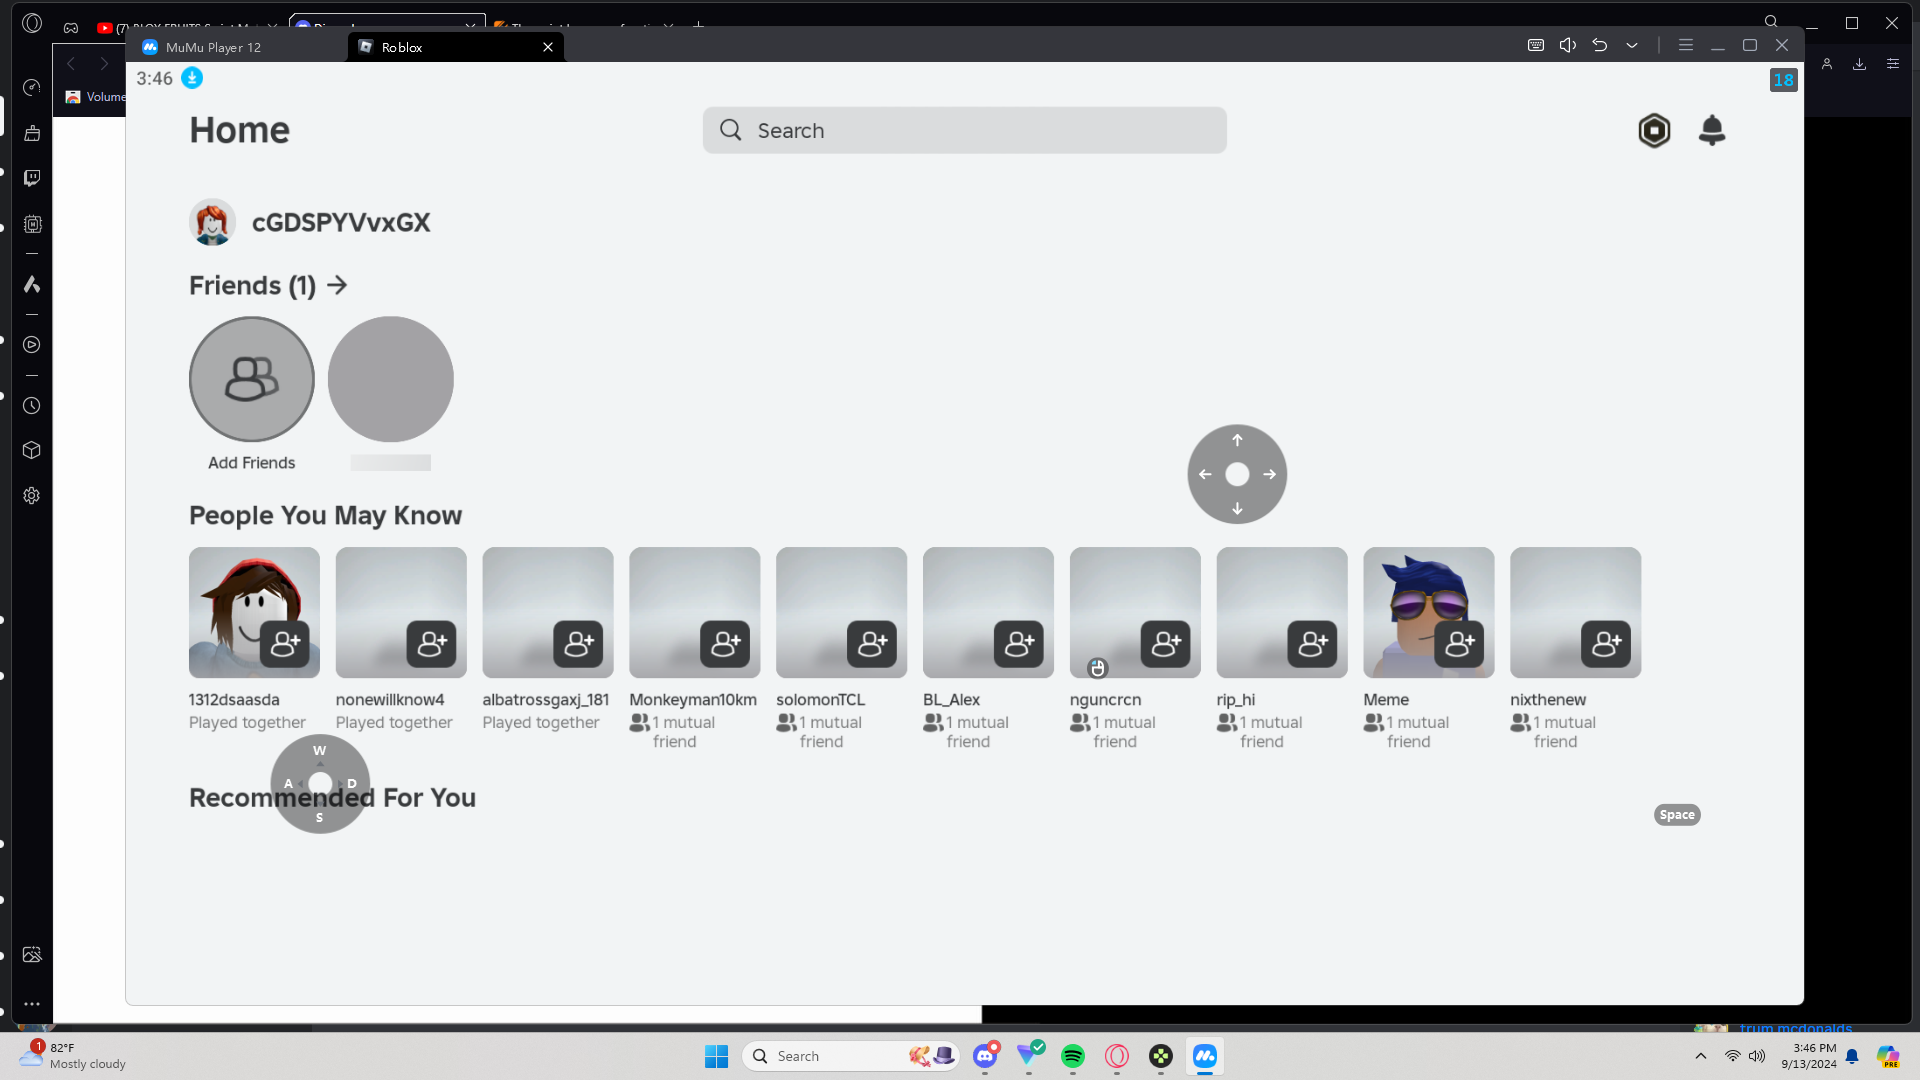Screen dimensions: 1920x1080
Task: Click the arrow D-pad overlay center
Action: (x=1237, y=474)
